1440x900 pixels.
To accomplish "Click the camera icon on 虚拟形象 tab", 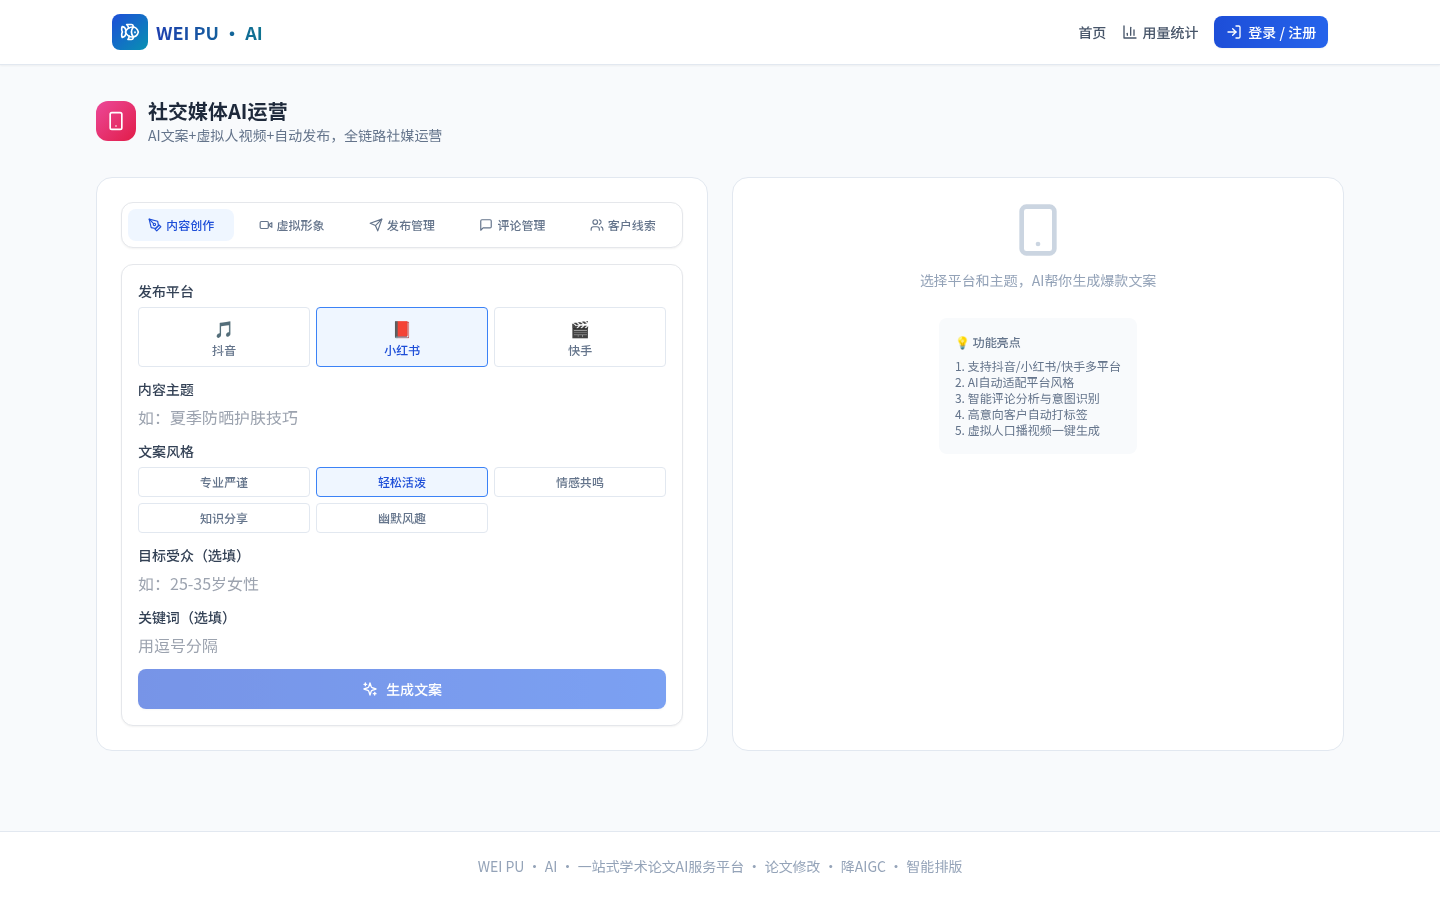I will pyautogui.click(x=266, y=225).
